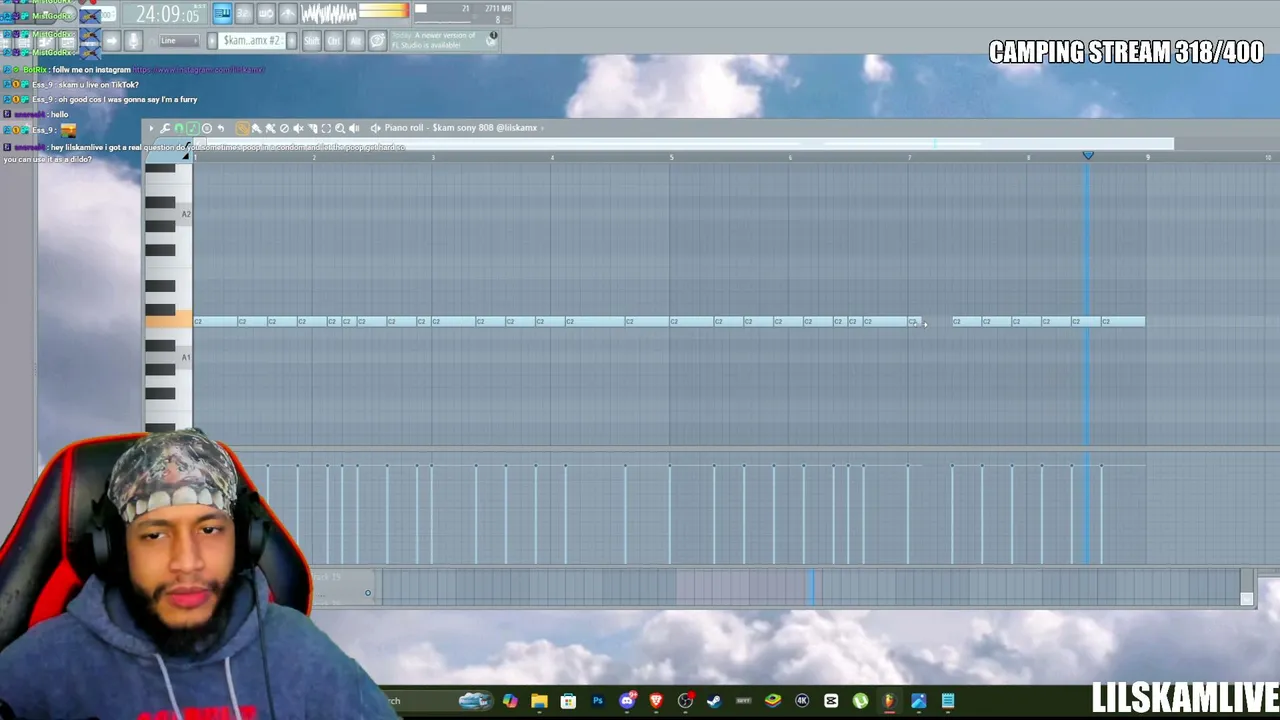Click the arrow left of the pattern selector
The height and width of the screenshot is (720, 1280).
click(212, 40)
